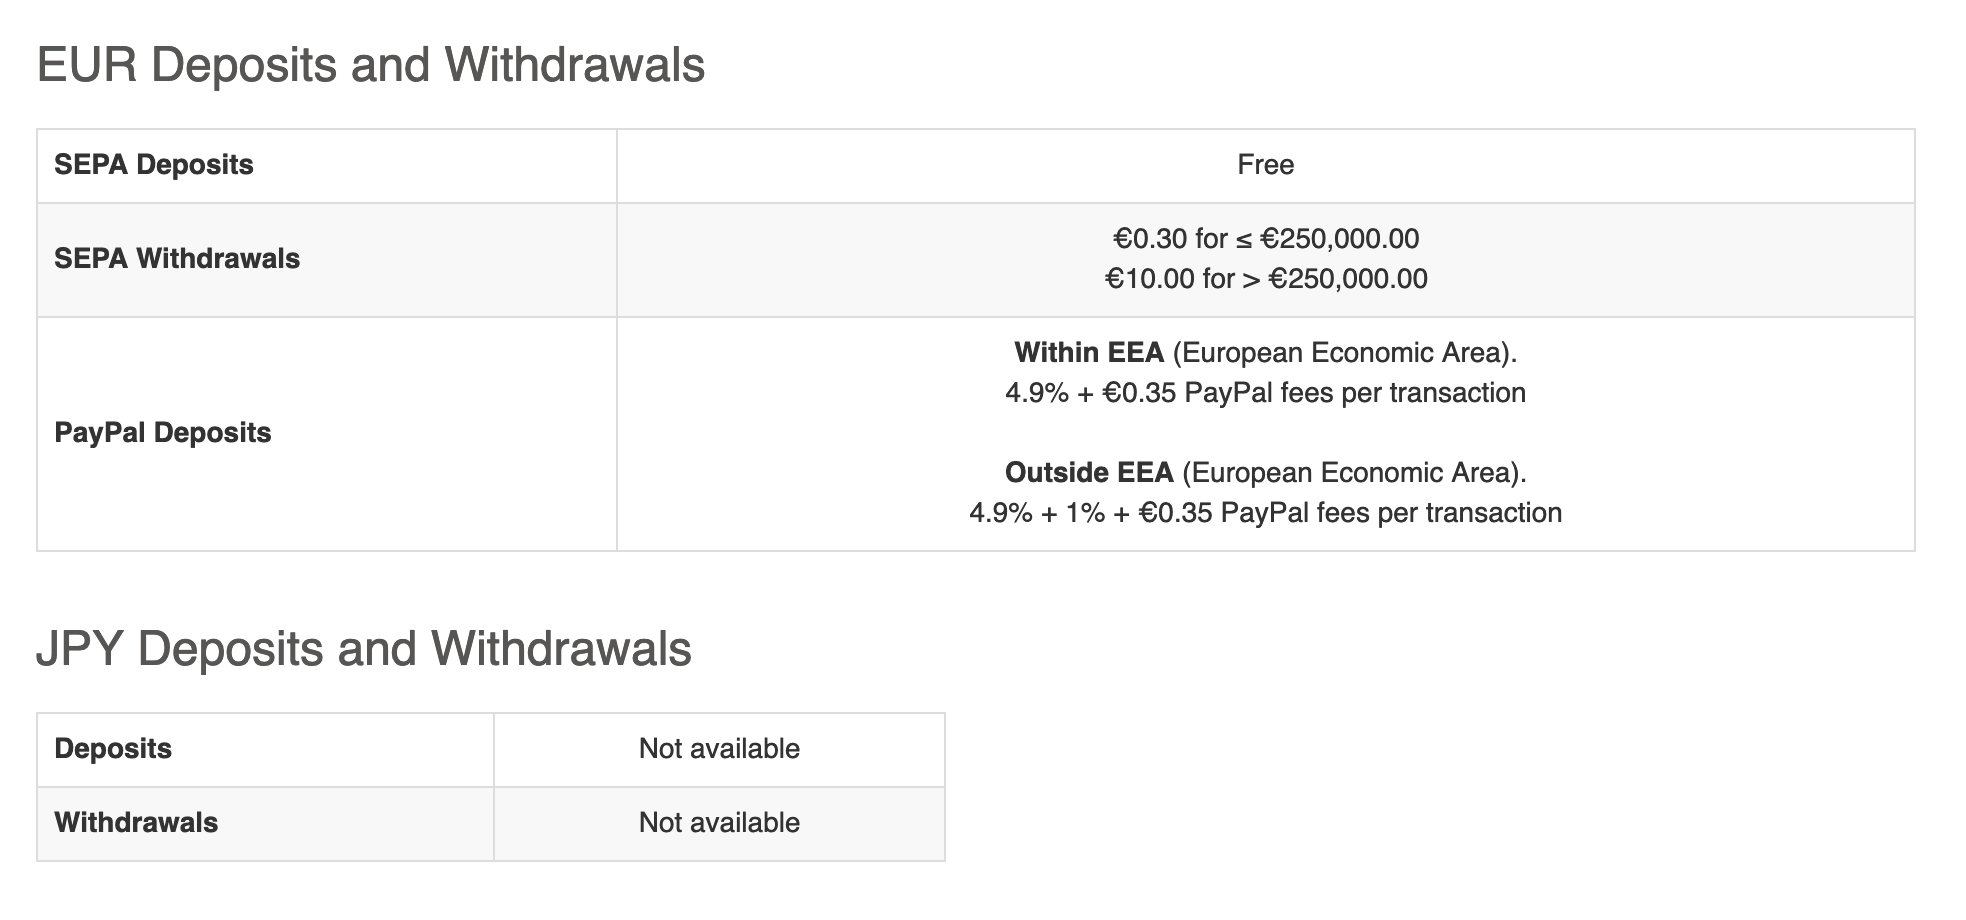The image size is (1966, 920).
Task: Select the SEPA Deposits row label
Action: pyautogui.click(x=153, y=165)
